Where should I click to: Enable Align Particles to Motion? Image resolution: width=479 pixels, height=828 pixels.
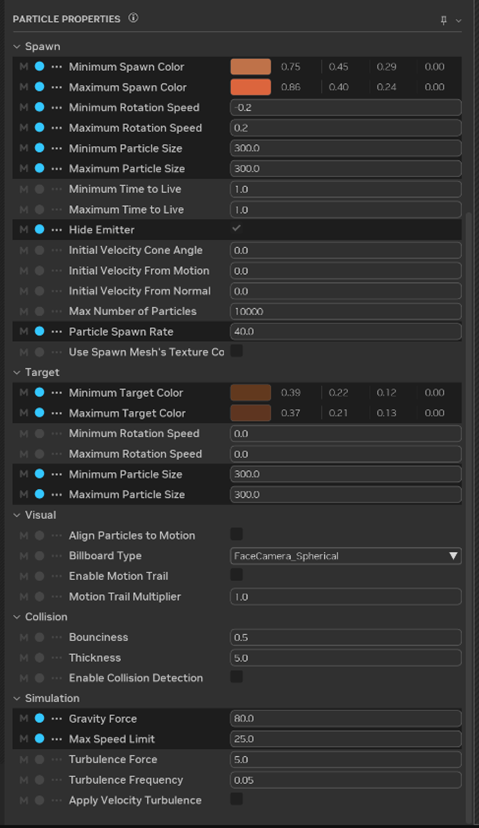[x=237, y=534]
